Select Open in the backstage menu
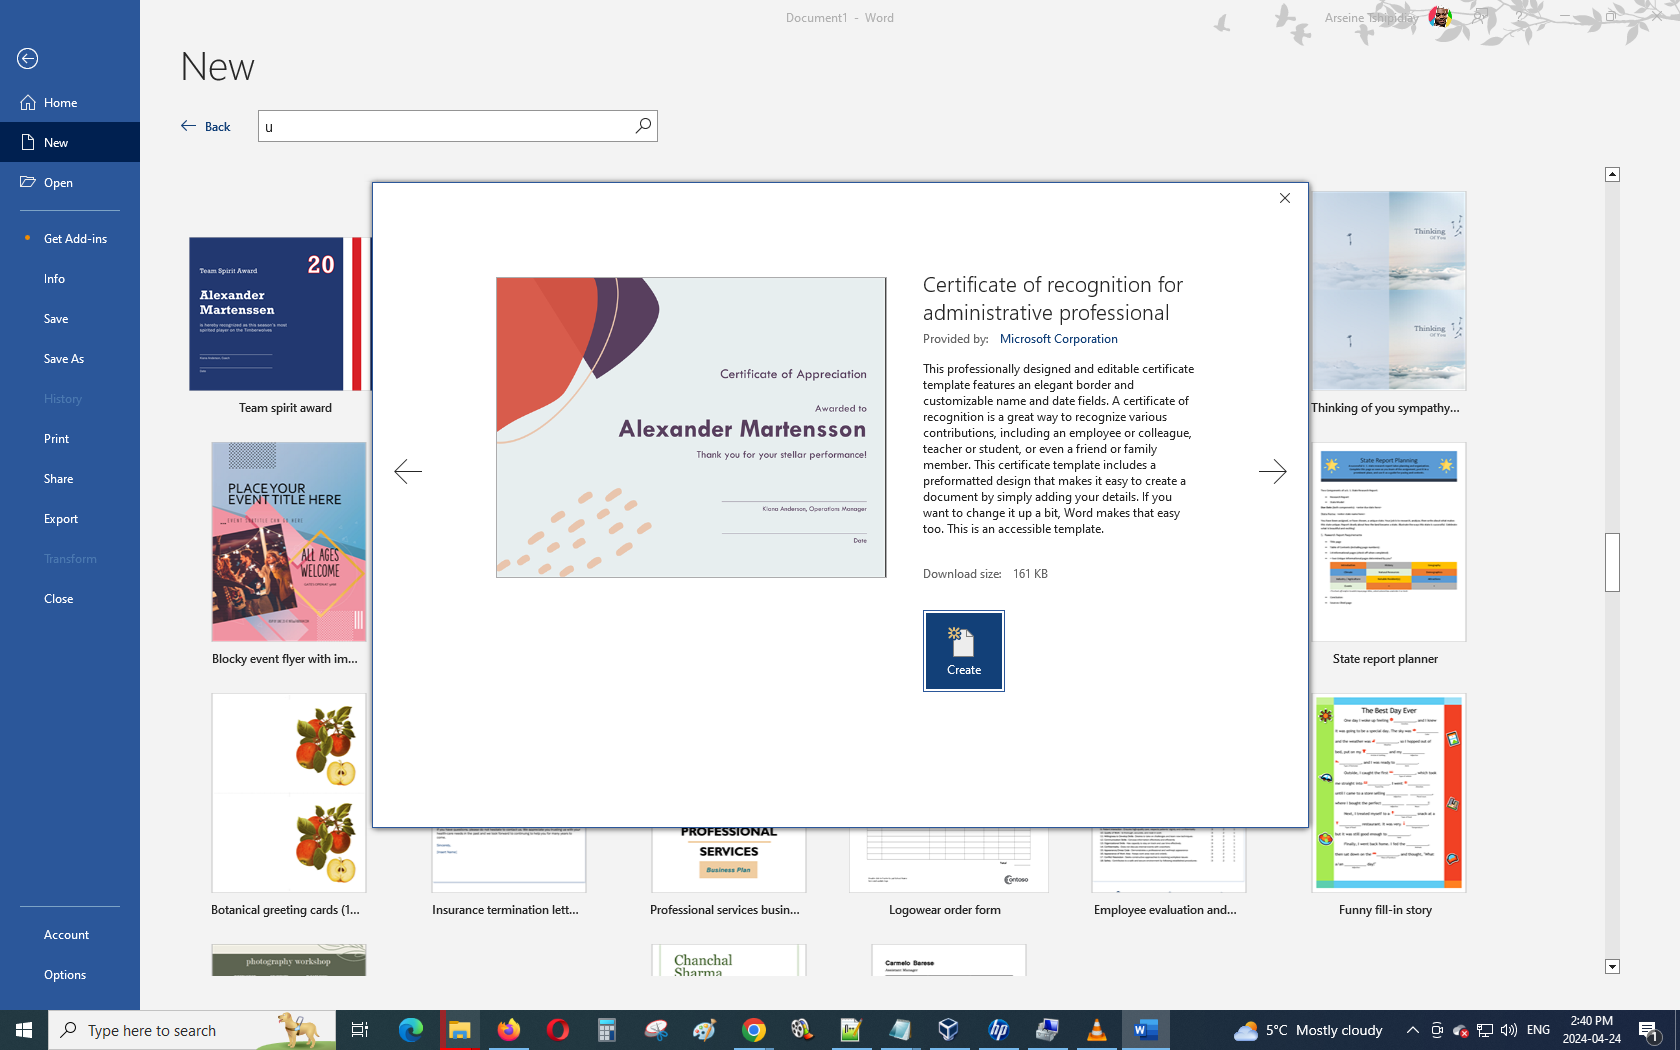Image resolution: width=1680 pixels, height=1050 pixels. [58, 183]
